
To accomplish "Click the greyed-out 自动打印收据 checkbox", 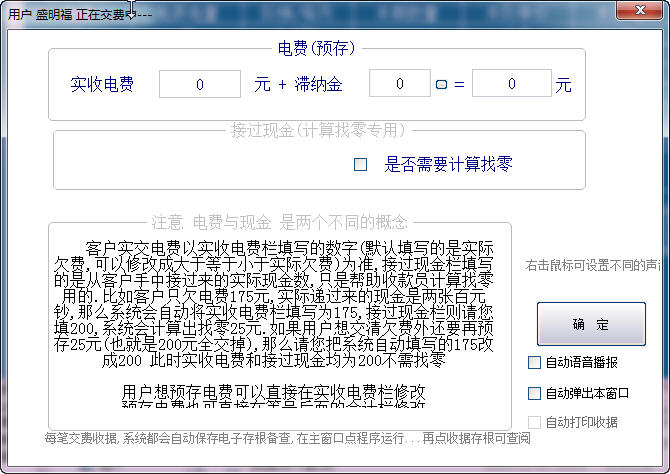I will tap(535, 422).
